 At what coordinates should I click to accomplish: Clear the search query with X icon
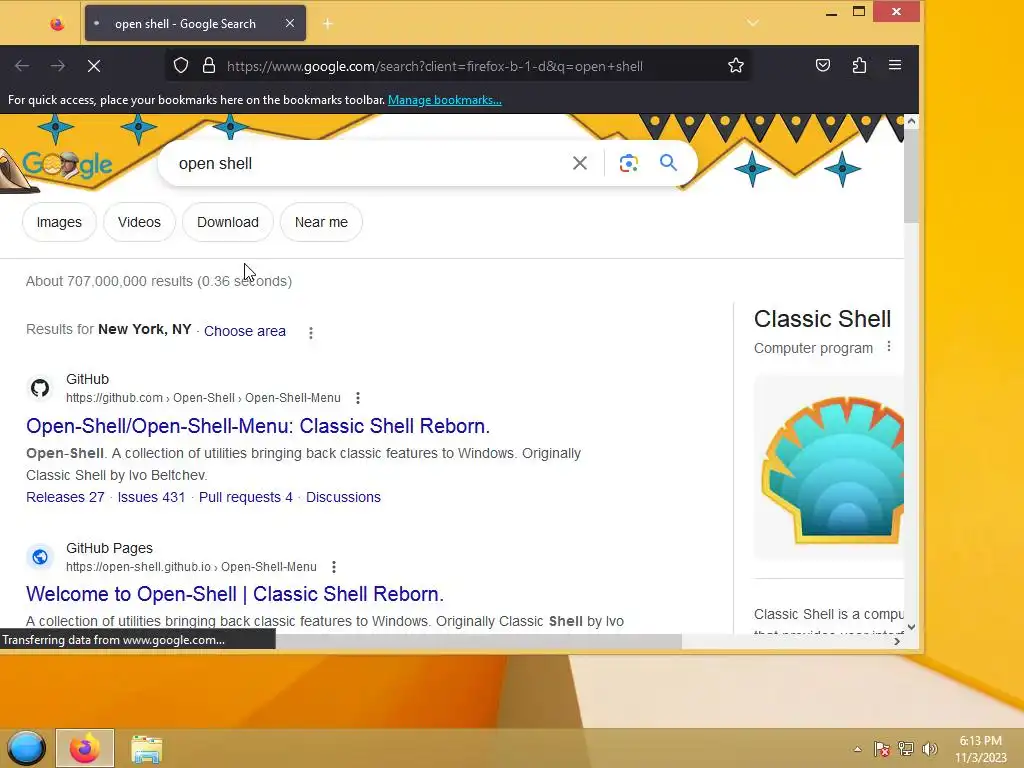point(580,163)
